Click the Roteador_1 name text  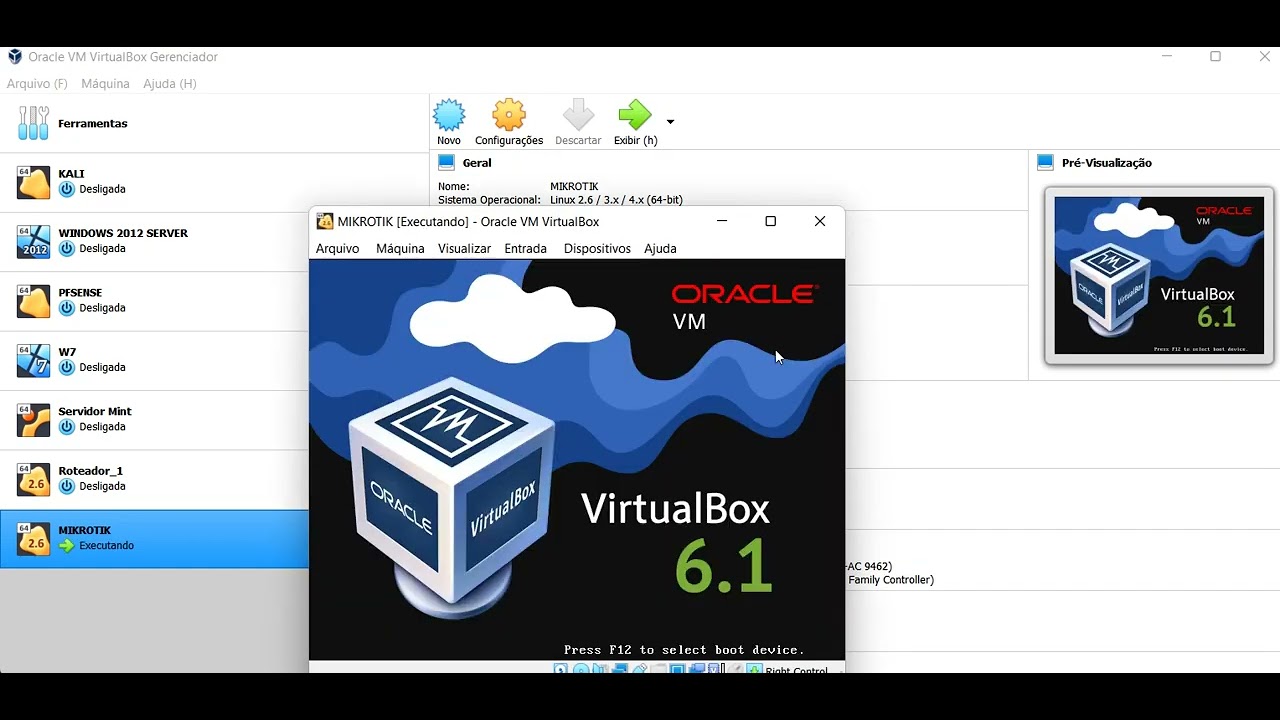(91, 471)
